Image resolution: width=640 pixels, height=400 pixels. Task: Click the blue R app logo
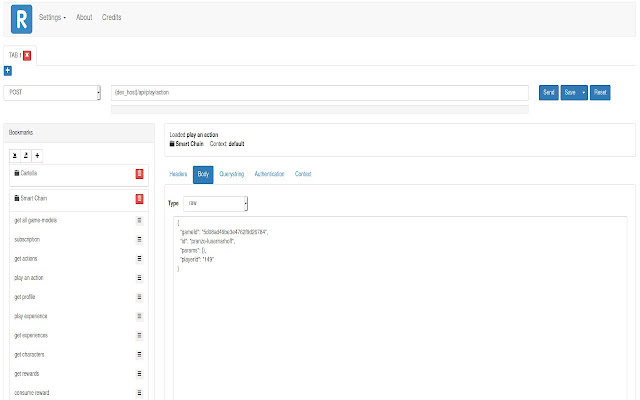click(21, 19)
